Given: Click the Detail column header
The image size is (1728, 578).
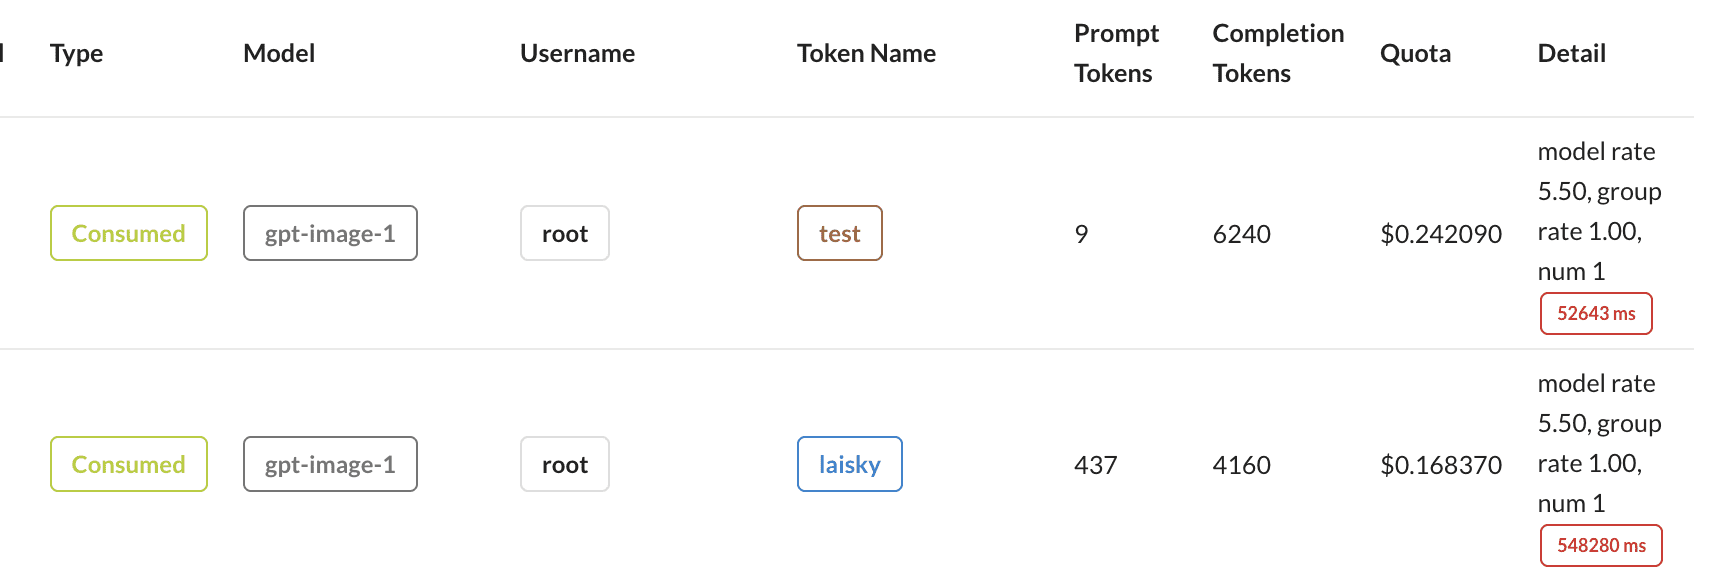Looking at the screenshot, I should tap(1571, 54).
